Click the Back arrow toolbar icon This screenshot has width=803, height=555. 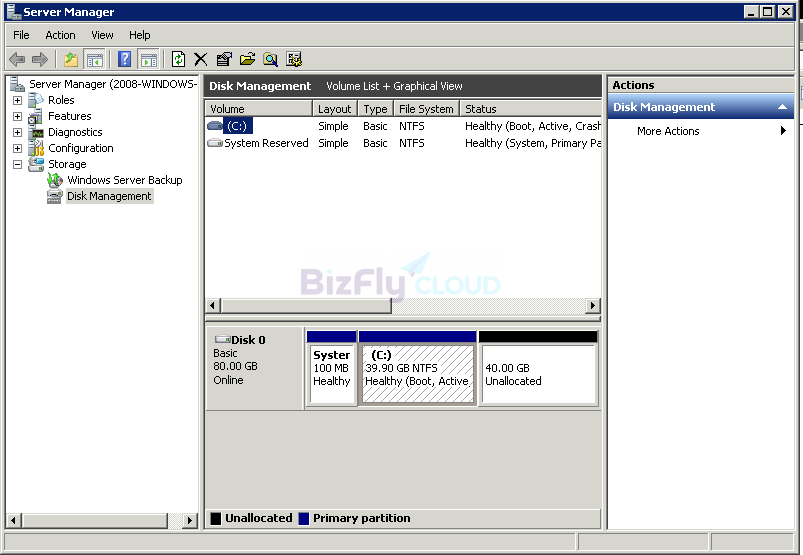pos(17,59)
